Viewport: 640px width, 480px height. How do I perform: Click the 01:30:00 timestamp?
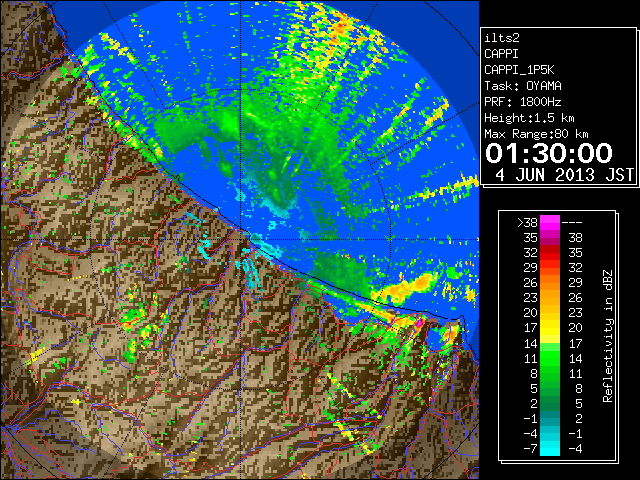pos(549,153)
